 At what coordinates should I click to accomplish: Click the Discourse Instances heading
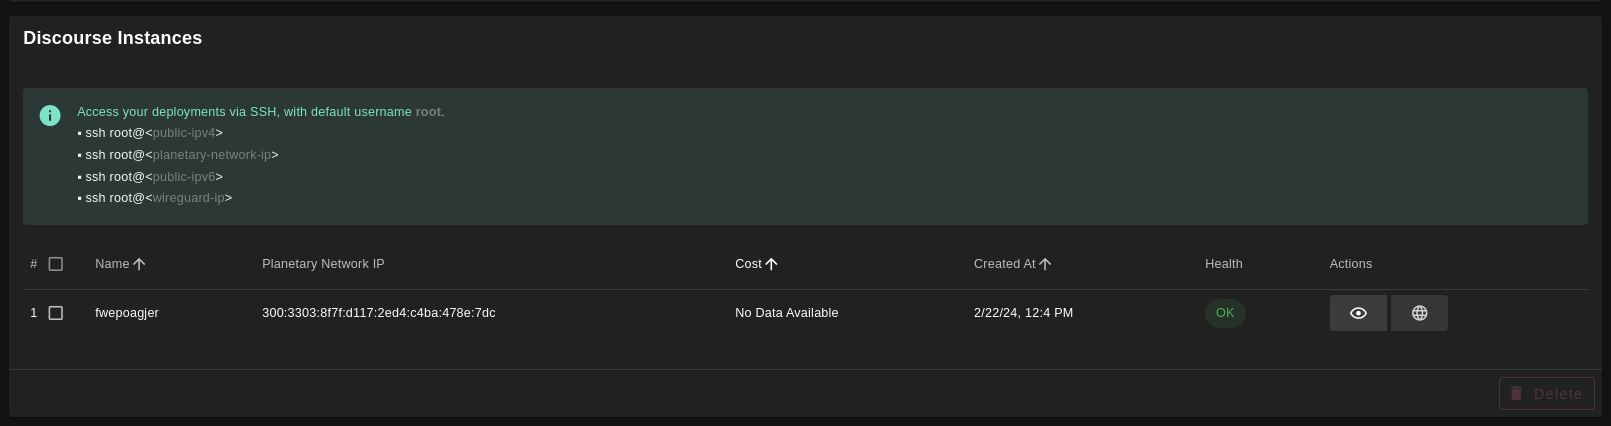(113, 38)
